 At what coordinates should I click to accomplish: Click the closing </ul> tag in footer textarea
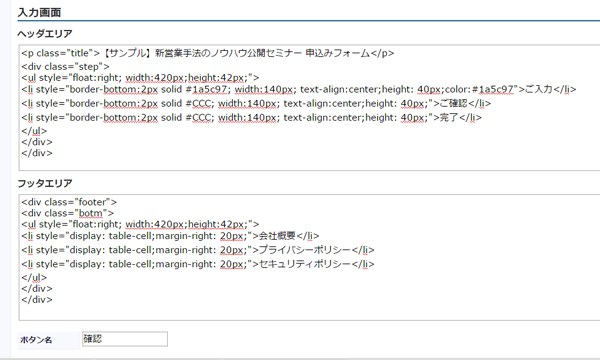[x=34, y=277]
